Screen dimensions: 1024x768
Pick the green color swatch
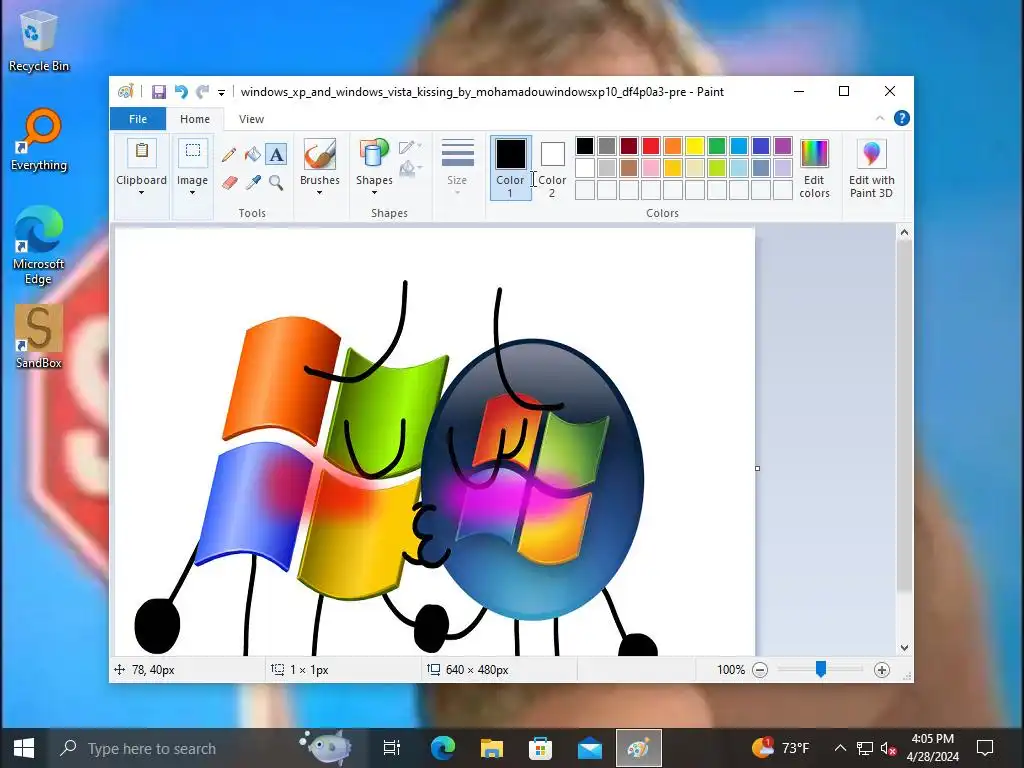point(716,146)
